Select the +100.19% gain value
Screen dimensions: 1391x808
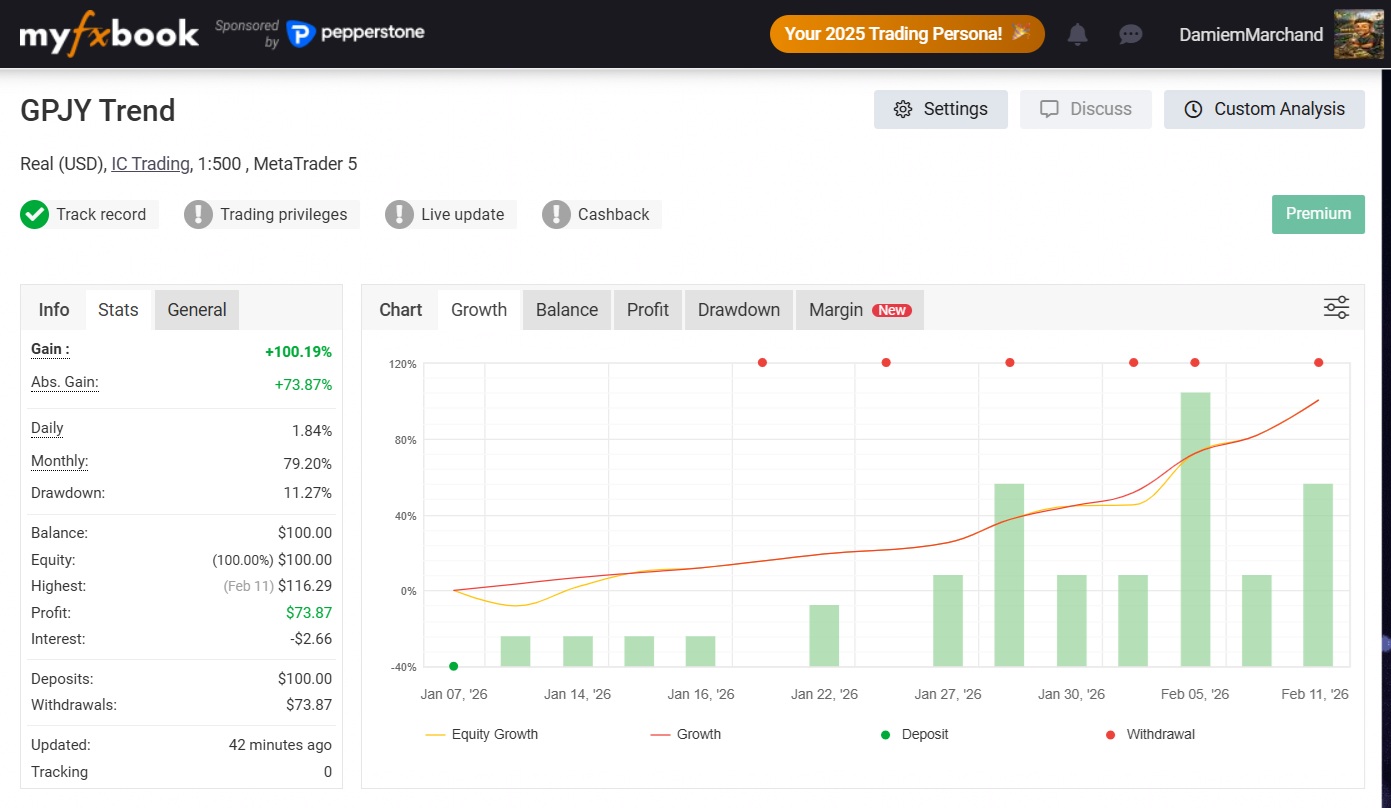coord(298,352)
